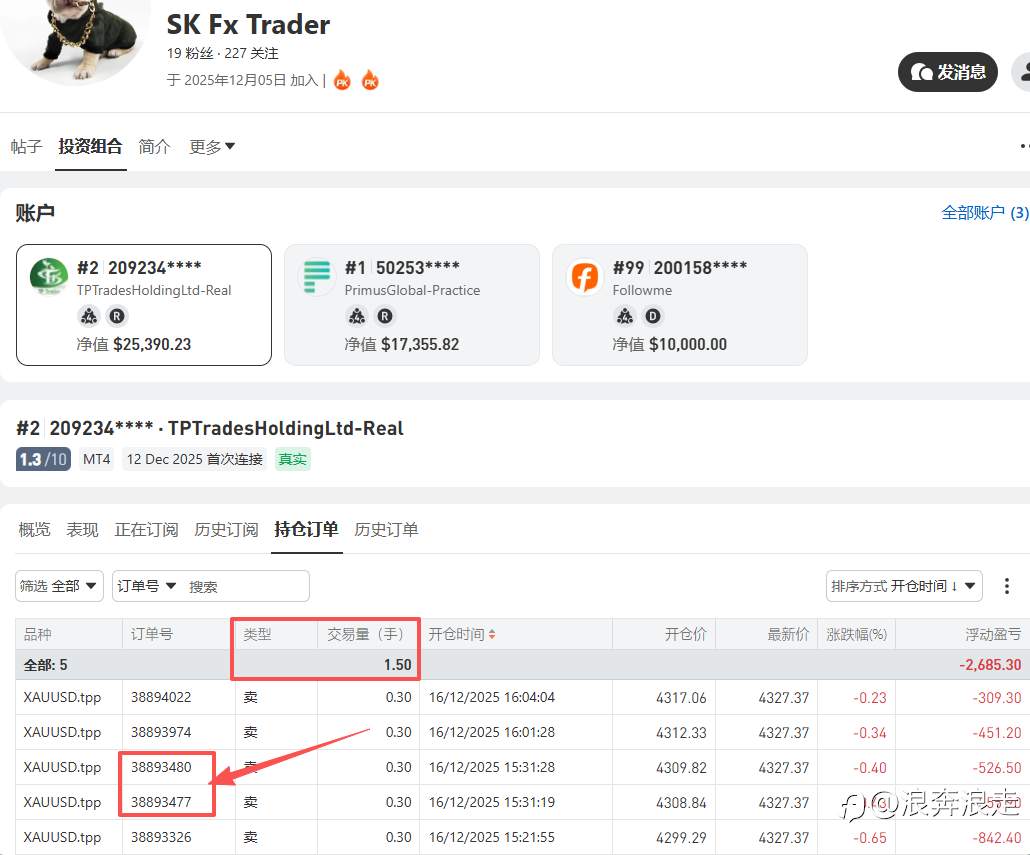1030x855 pixels.
Task: Sort by the 开仓时间 column header
Action: pyautogui.click(x=462, y=634)
